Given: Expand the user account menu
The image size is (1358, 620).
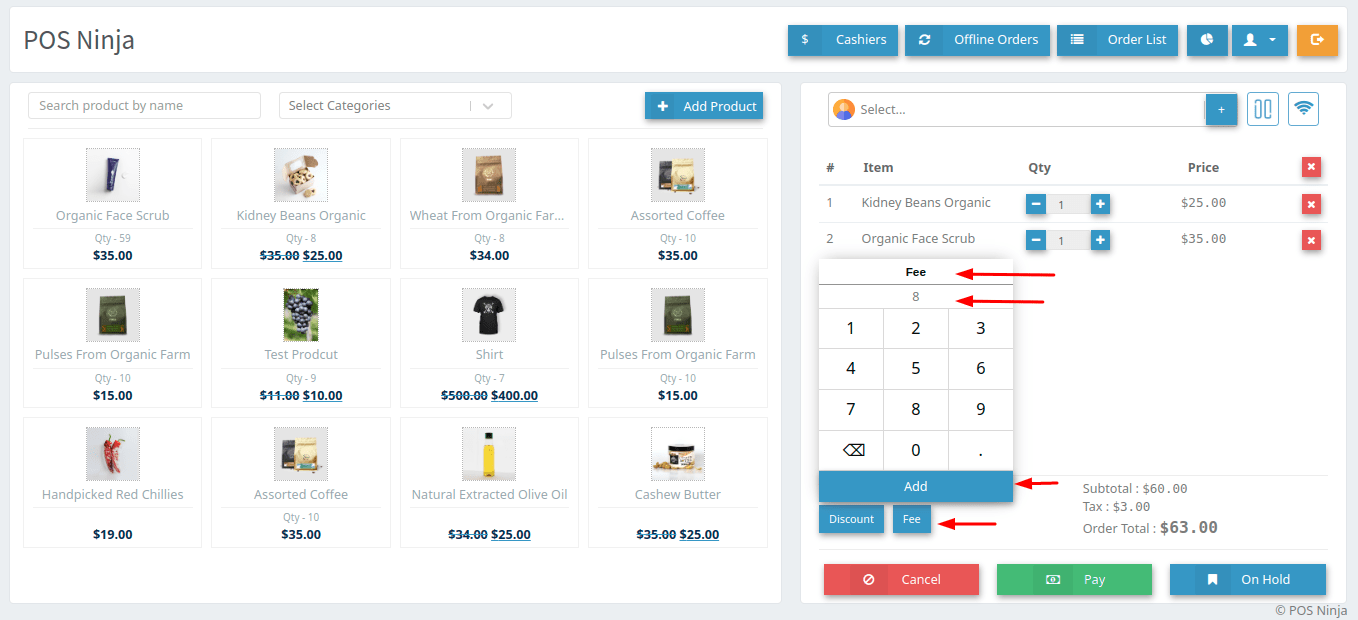Looking at the screenshot, I should tap(1259, 40).
